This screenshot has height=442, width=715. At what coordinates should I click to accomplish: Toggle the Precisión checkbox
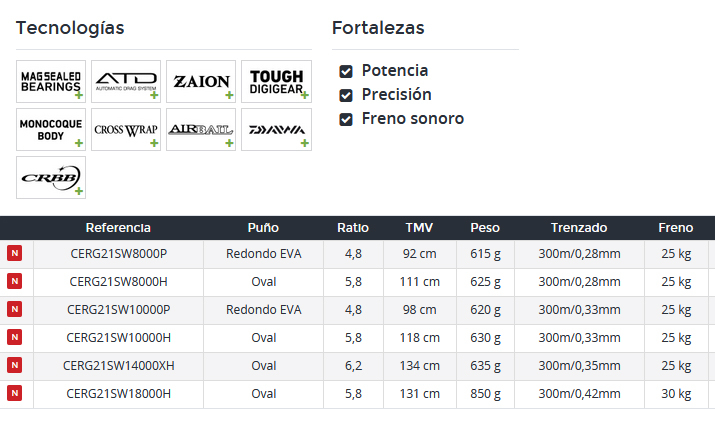346,95
